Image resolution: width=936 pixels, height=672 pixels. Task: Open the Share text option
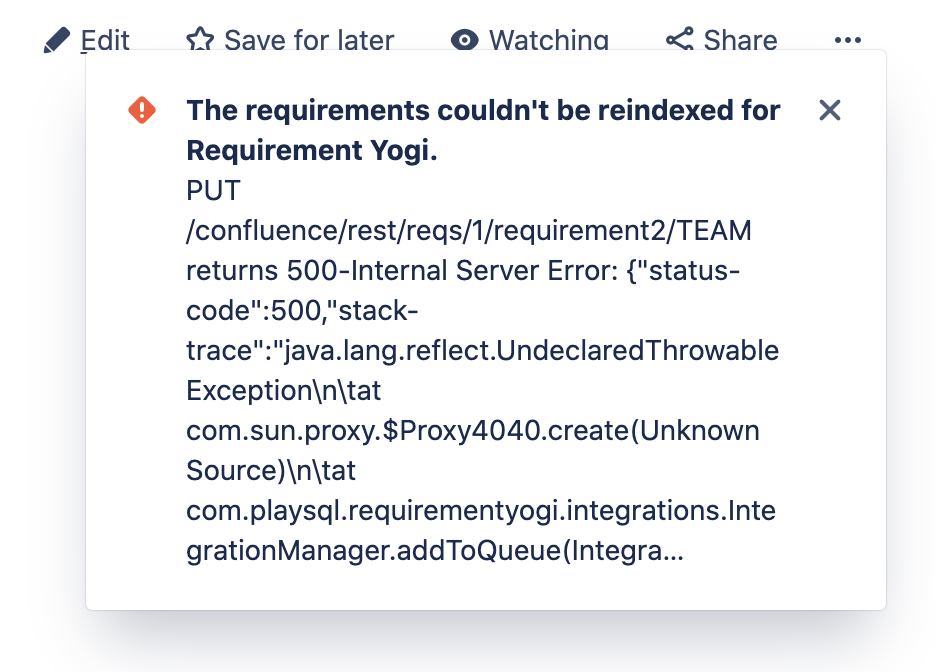point(740,41)
